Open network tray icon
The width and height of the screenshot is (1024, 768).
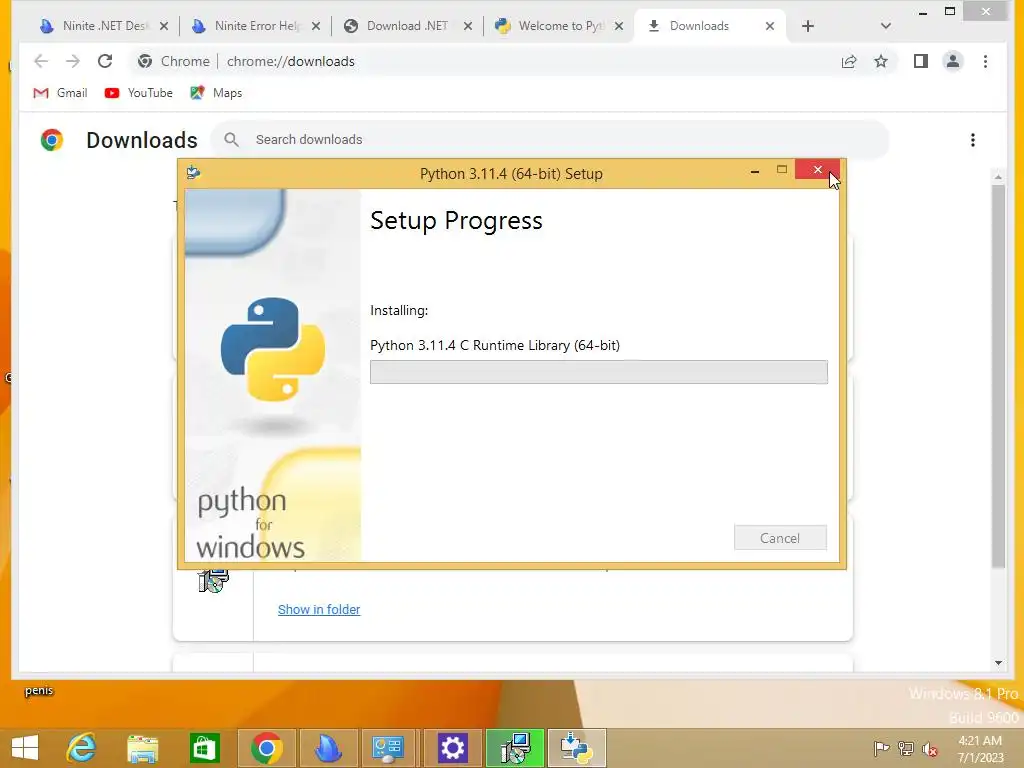[906, 748]
